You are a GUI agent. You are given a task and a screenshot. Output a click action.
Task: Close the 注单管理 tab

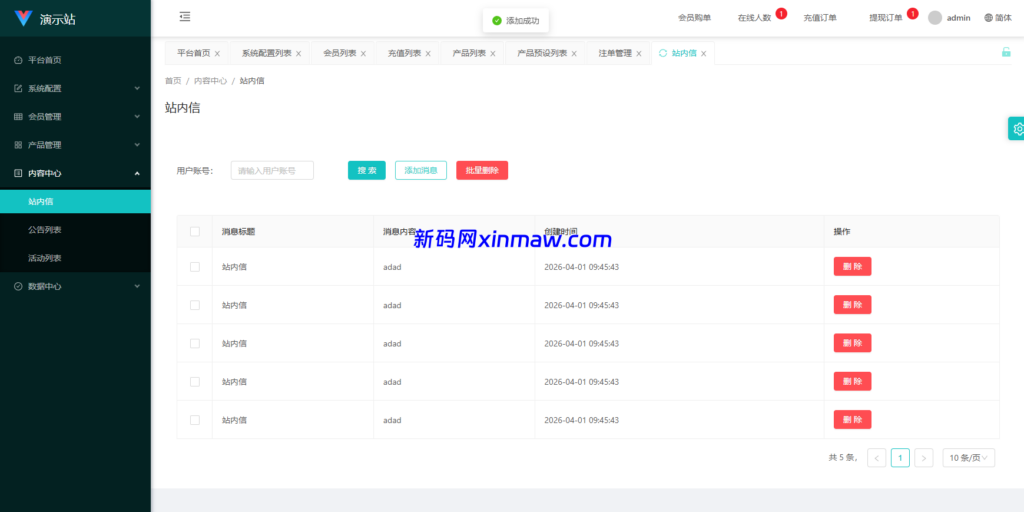point(639,54)
